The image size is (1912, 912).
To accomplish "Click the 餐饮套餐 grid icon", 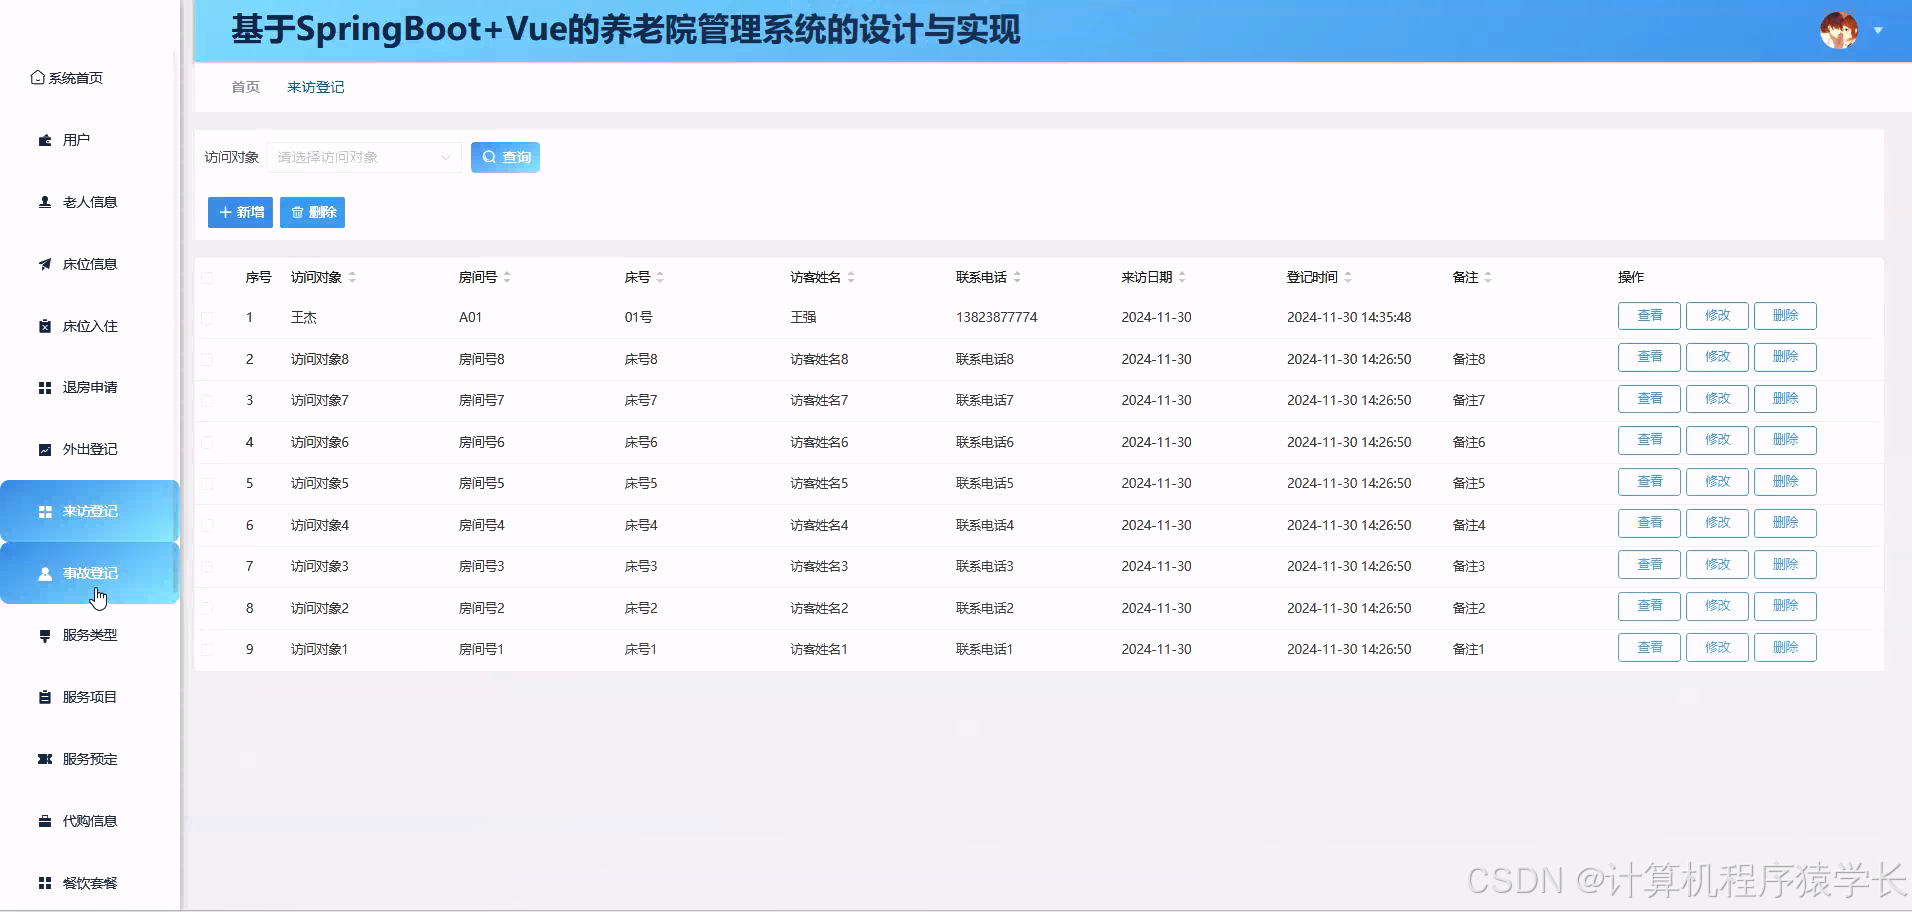I will click(45, 883).
